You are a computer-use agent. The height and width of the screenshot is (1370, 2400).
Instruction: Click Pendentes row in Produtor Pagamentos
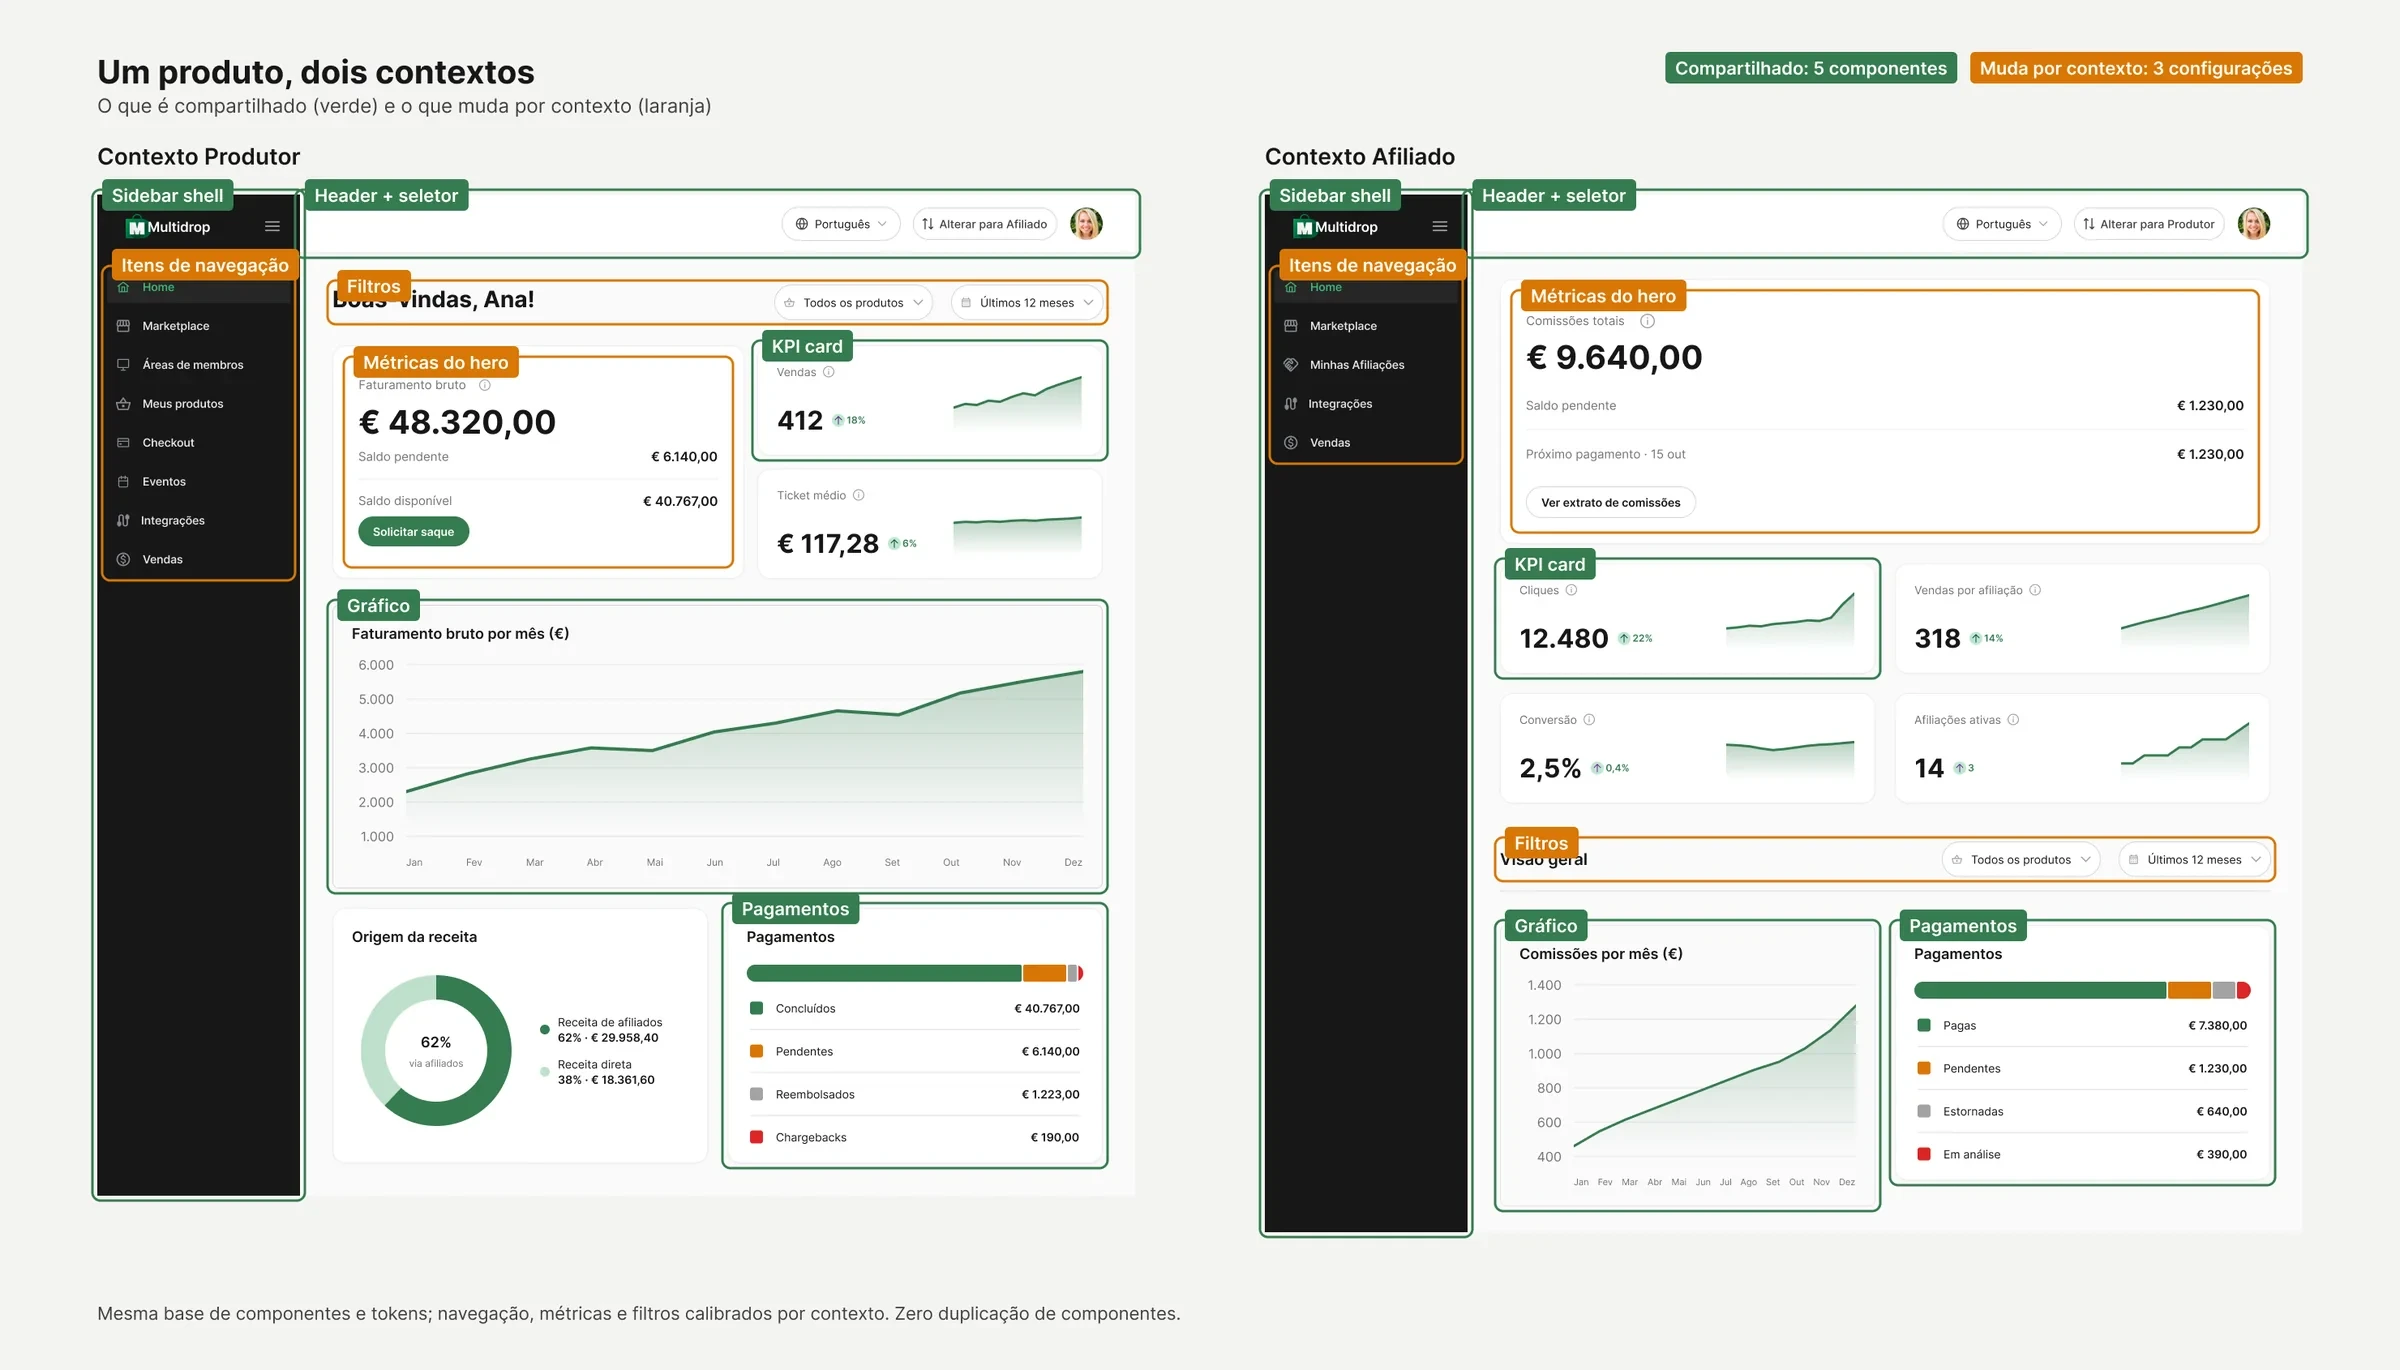[914, 1052]
